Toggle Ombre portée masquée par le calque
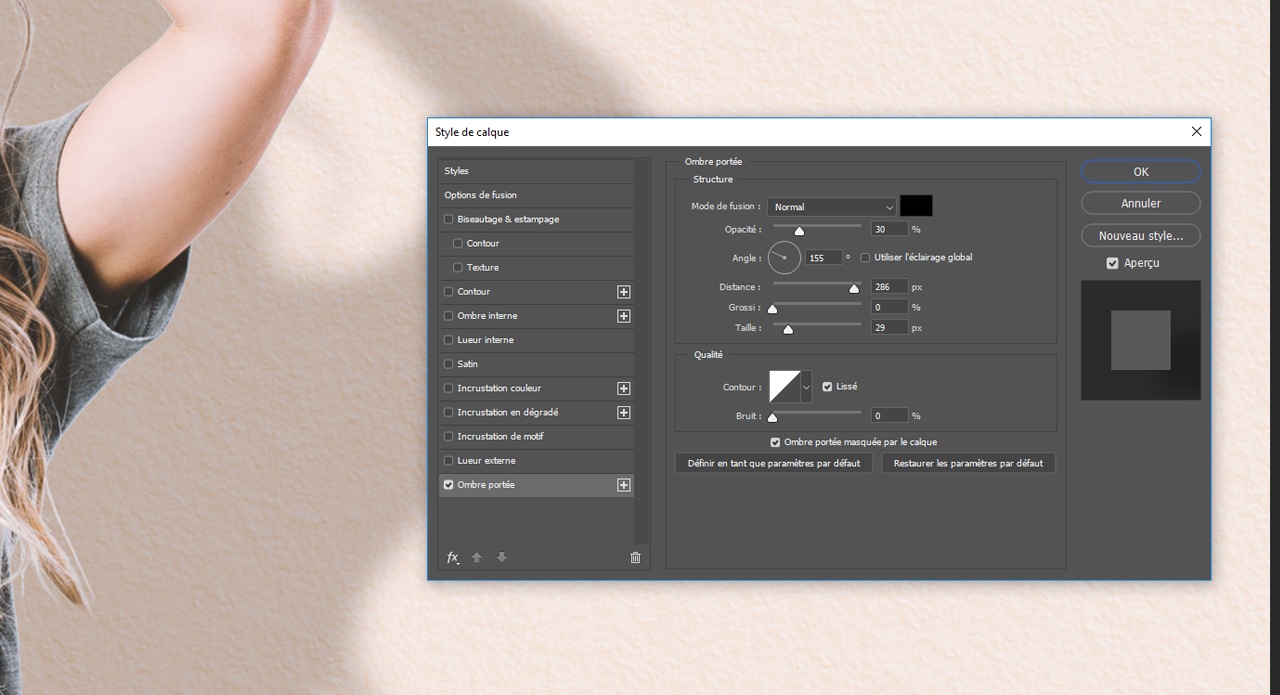 775,442
